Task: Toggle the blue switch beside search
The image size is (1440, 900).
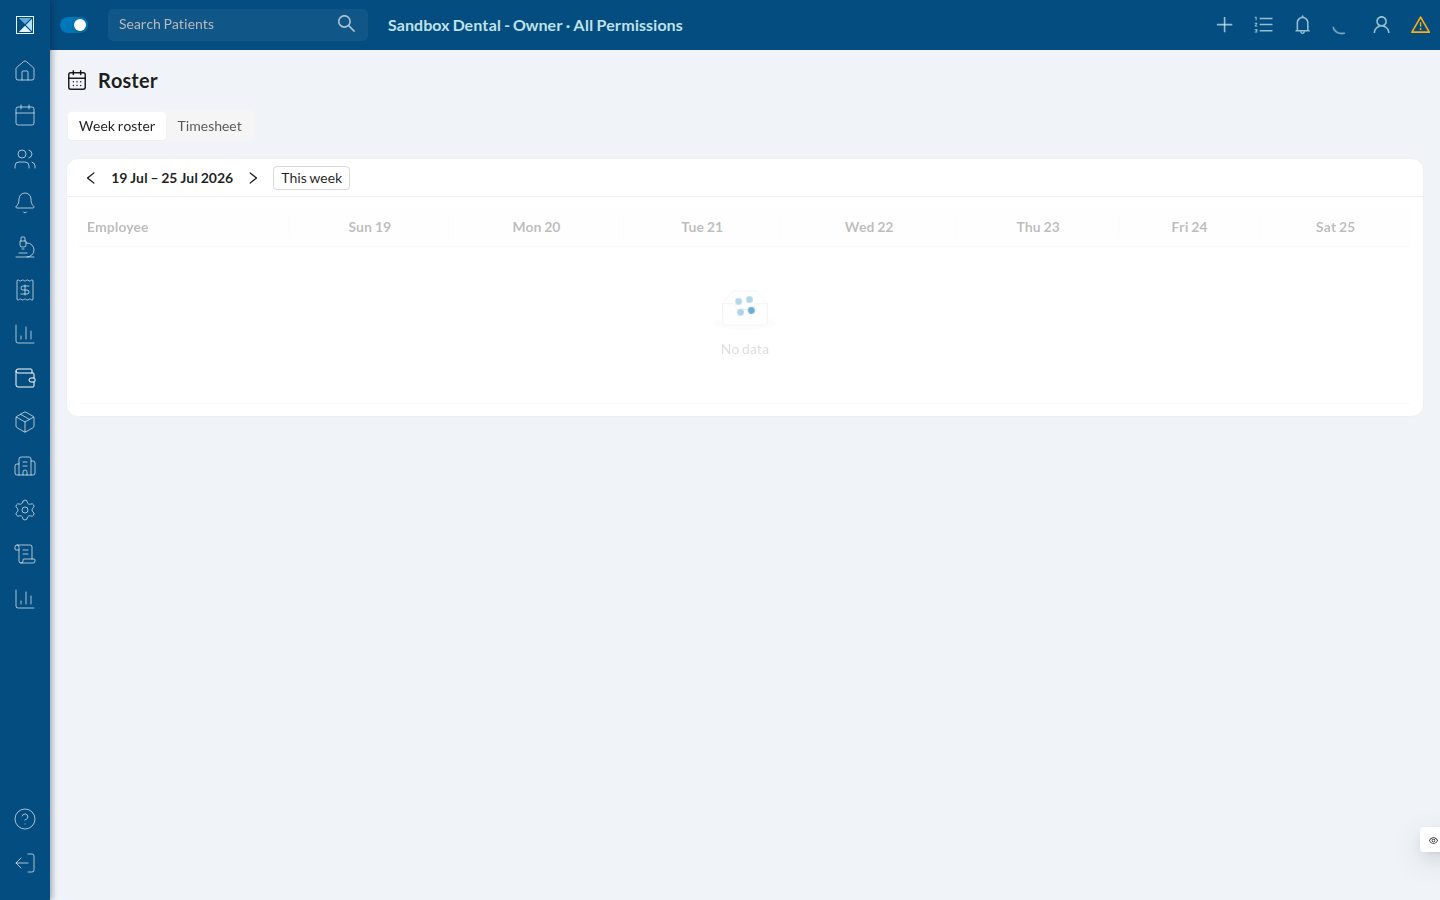Action: [74, 25]
